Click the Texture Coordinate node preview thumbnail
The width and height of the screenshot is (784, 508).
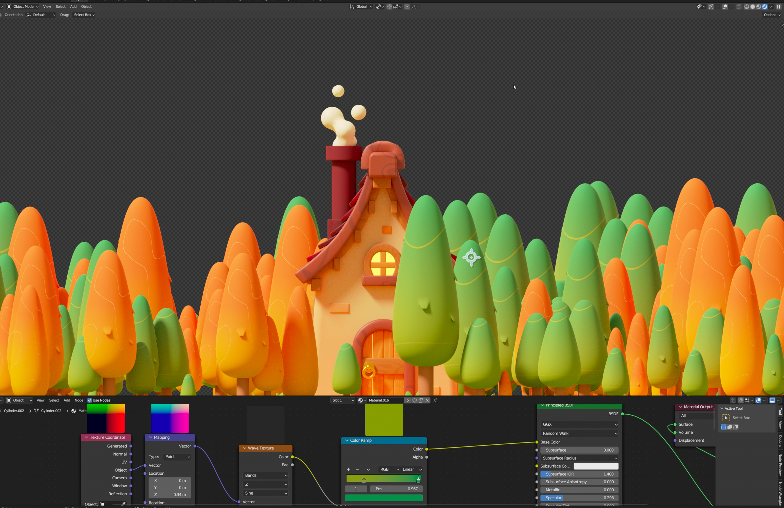pos(105,418)
